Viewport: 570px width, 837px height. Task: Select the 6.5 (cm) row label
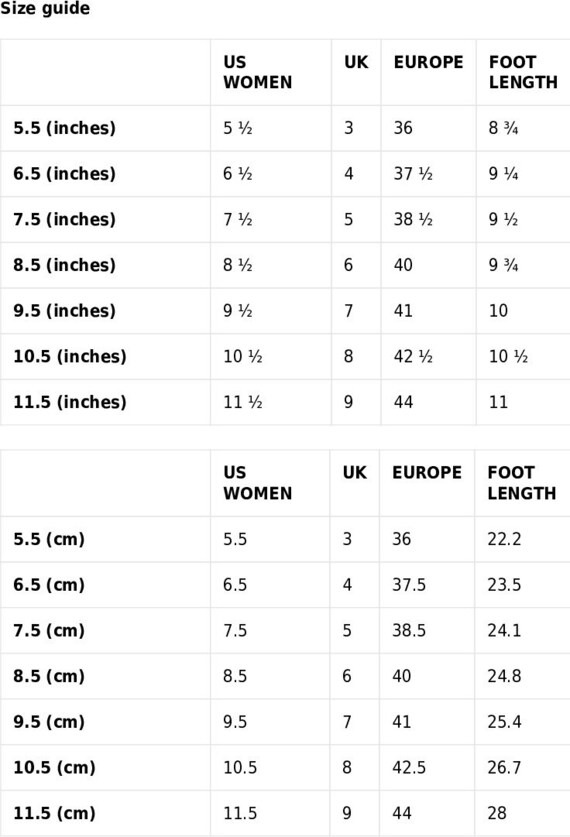pyautogui.click(x=49, y=585)
